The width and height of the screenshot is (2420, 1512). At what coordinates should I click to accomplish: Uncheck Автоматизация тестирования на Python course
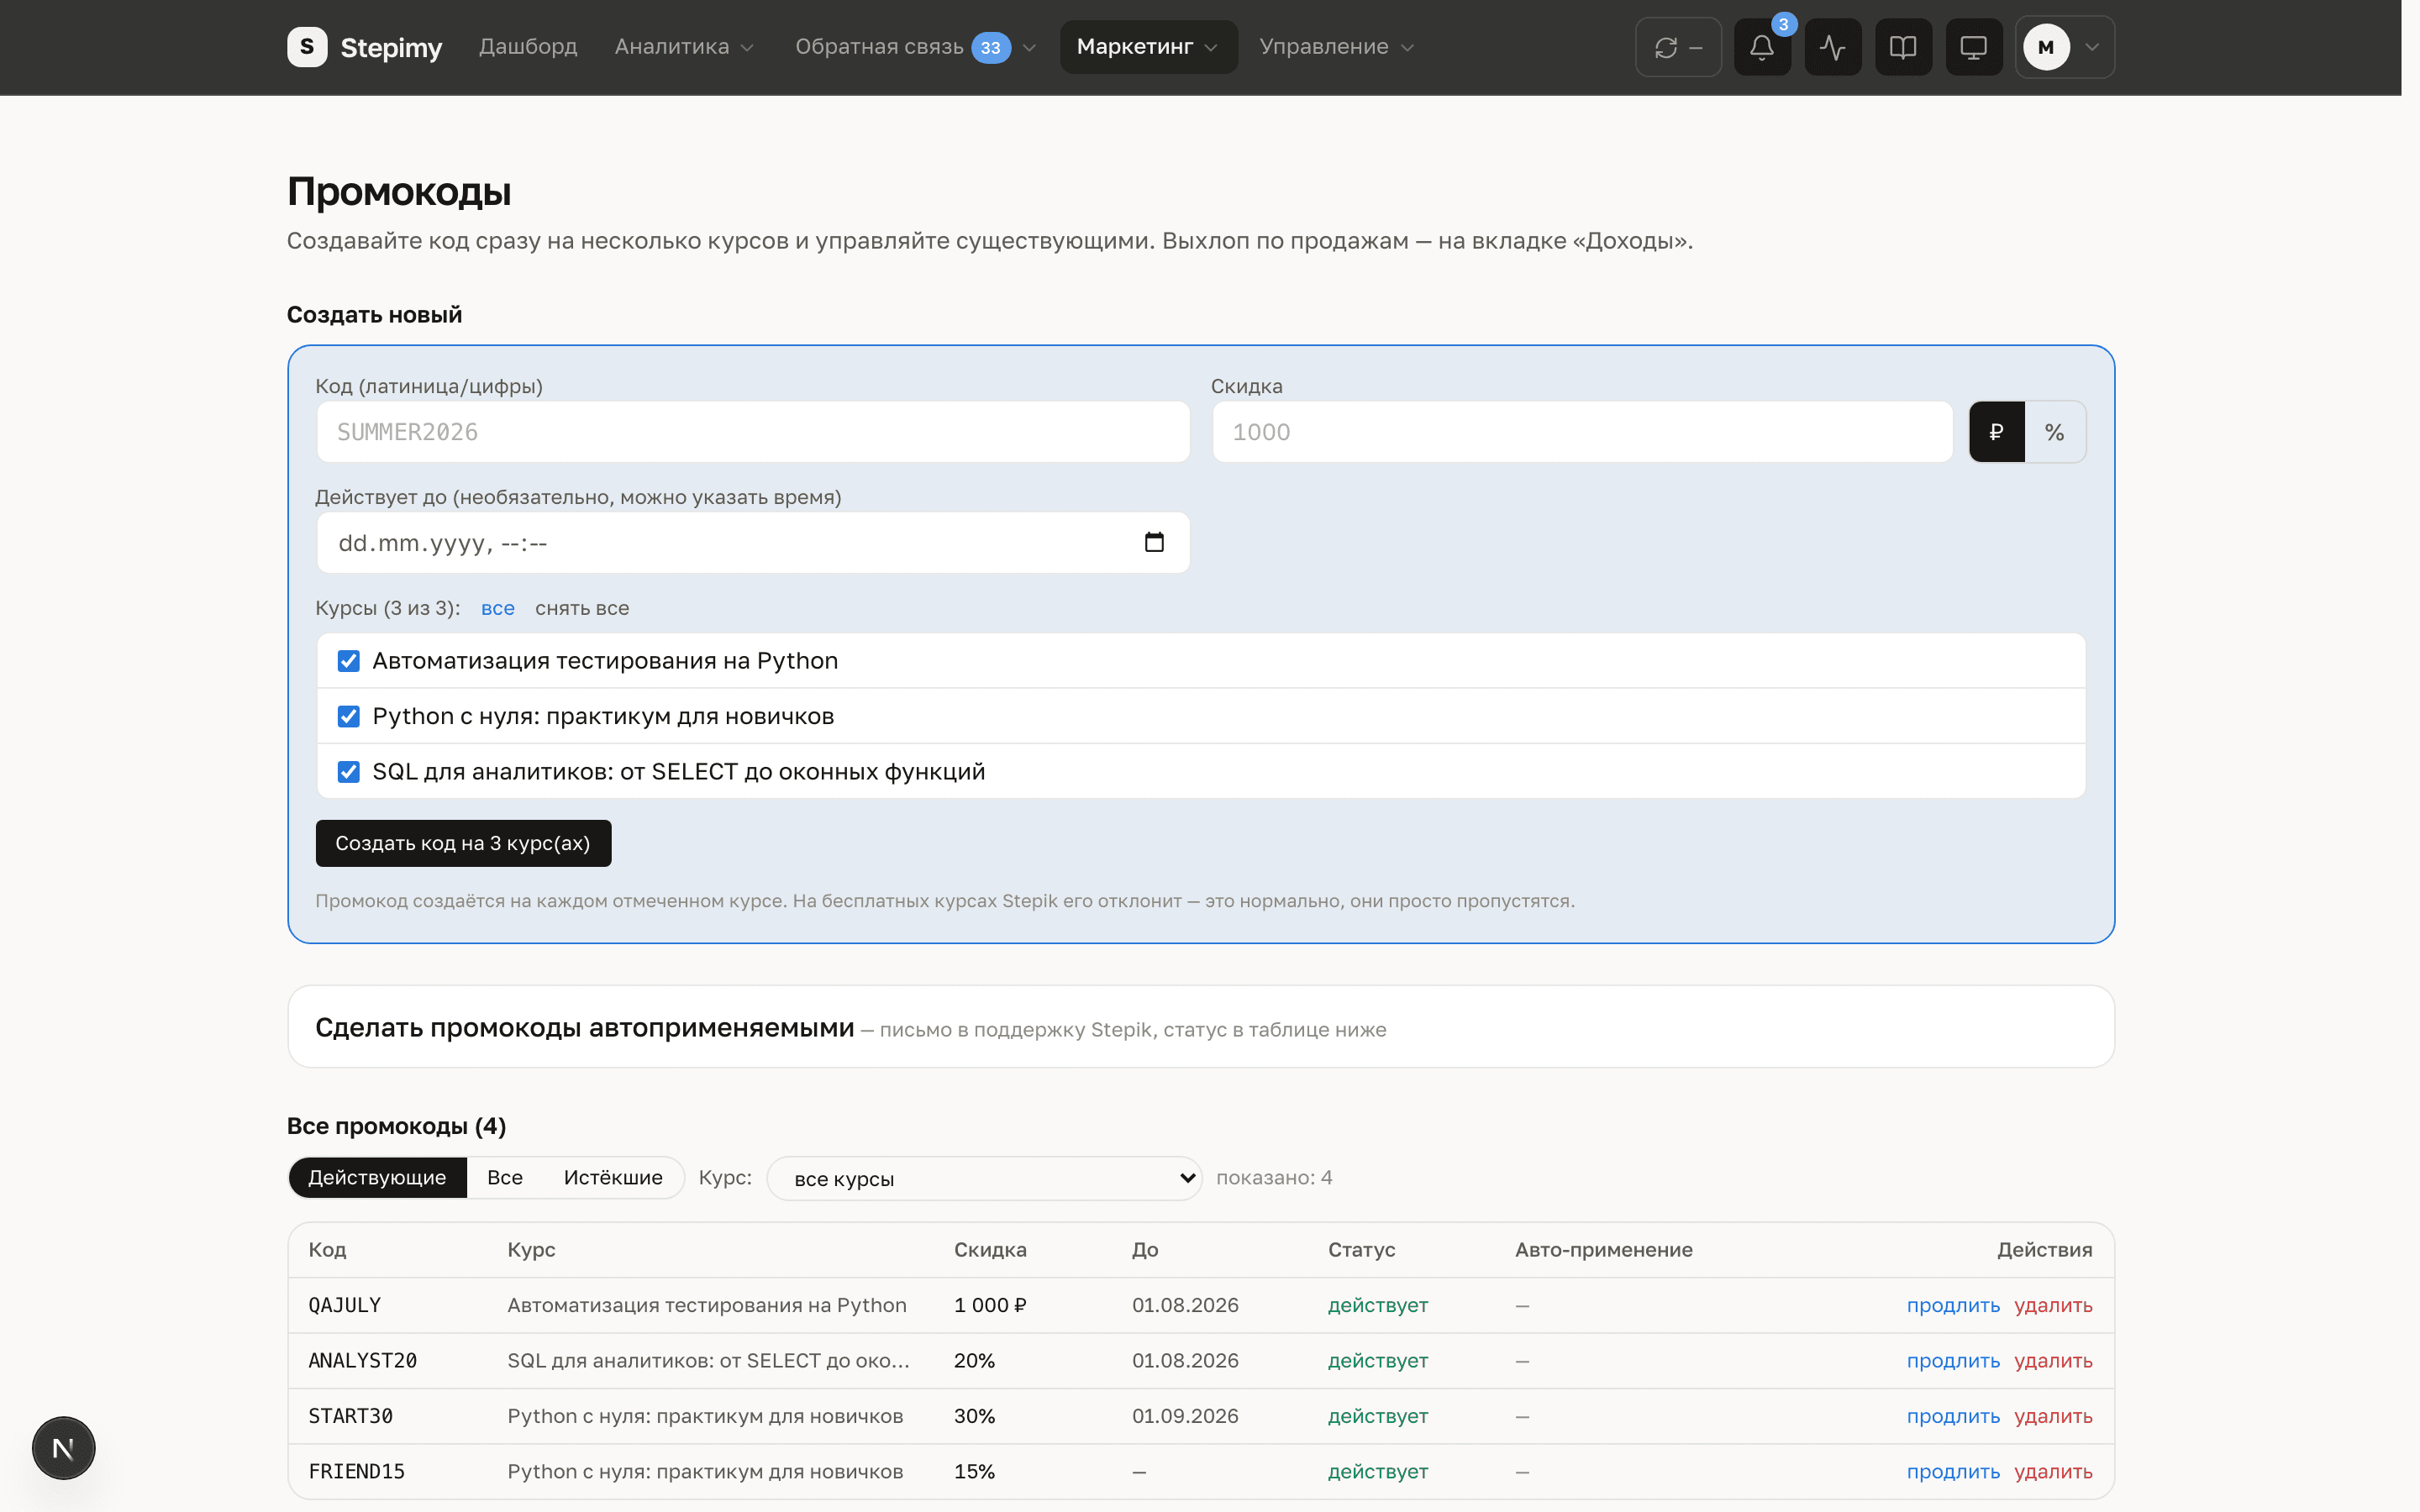[x=348, y=661]
